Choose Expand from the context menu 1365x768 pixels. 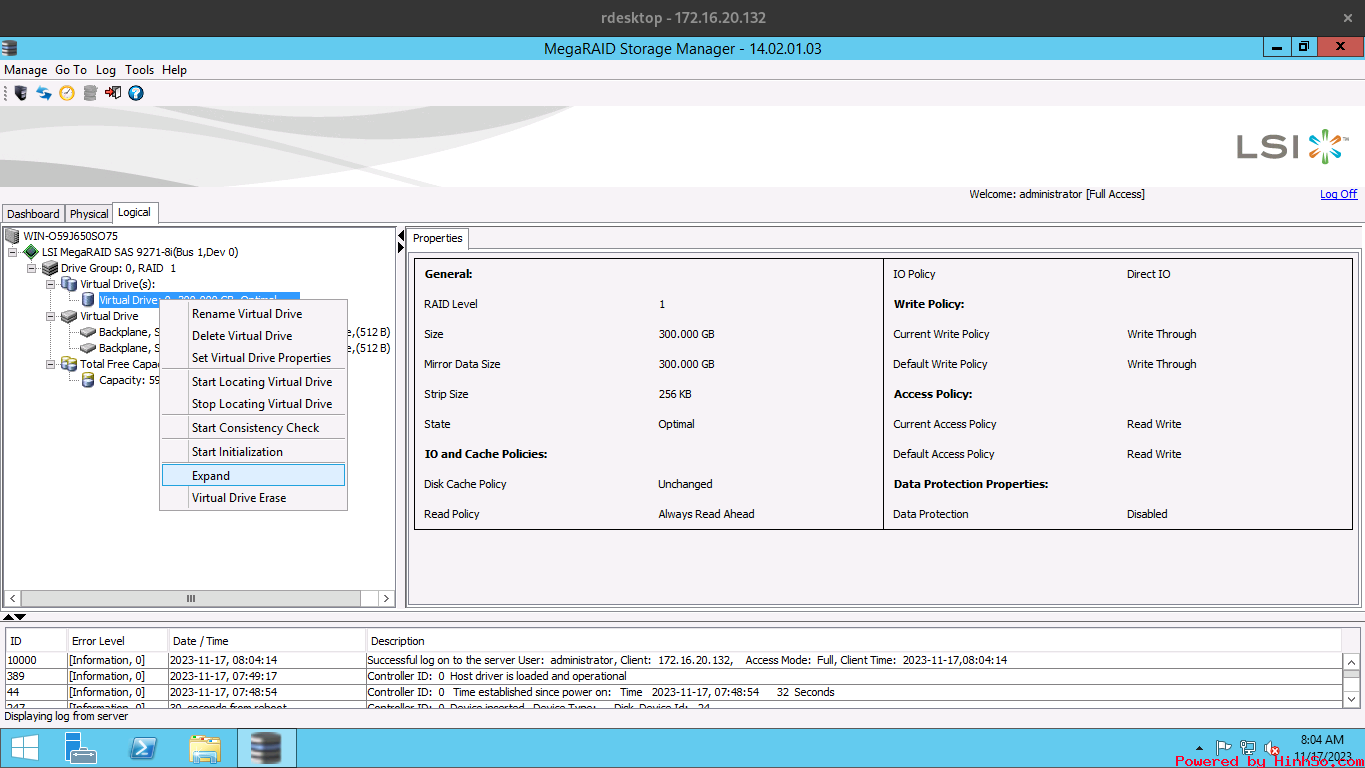tap(253, 476)
